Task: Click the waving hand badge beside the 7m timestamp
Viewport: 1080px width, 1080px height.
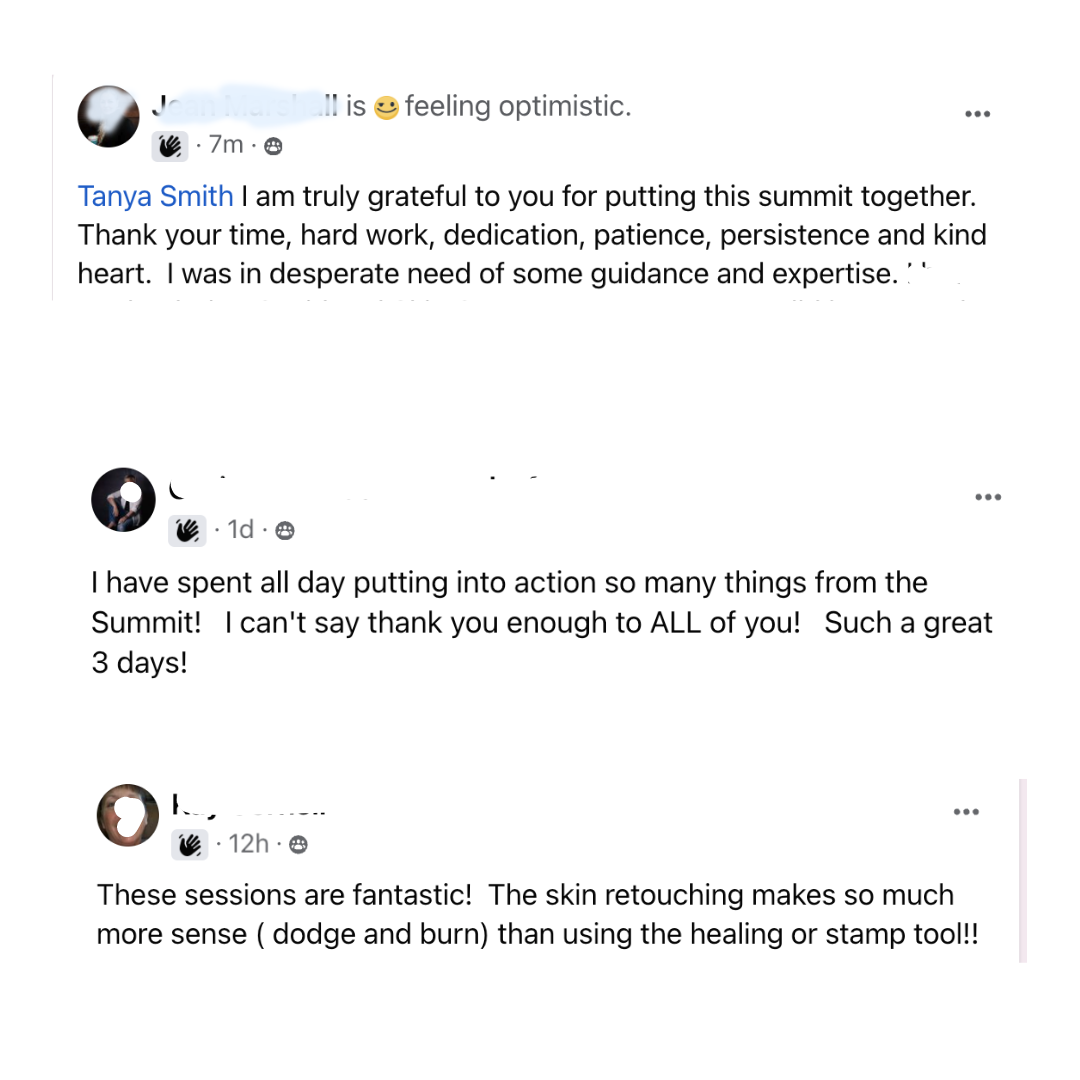Action: [170, 146]
